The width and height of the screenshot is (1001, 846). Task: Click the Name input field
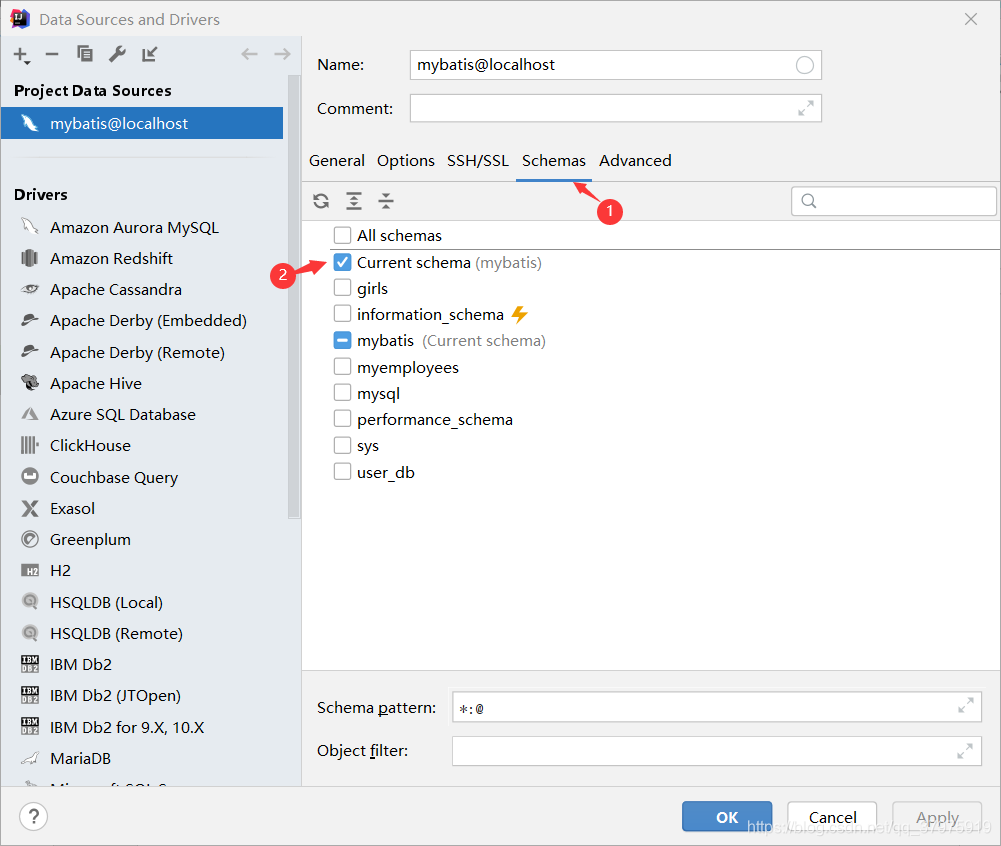615,65
